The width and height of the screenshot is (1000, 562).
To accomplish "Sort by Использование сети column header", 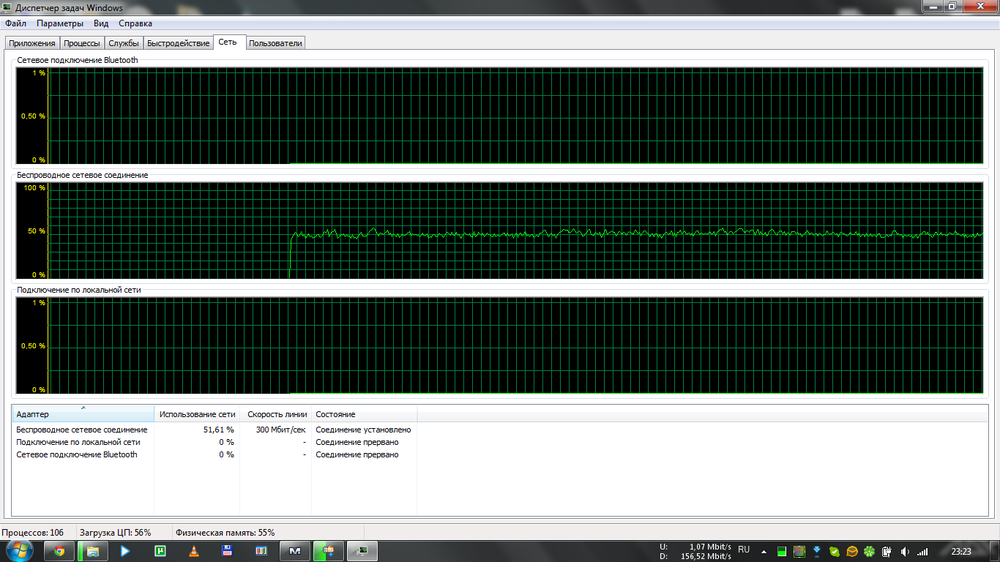I will tap(197, 414).
